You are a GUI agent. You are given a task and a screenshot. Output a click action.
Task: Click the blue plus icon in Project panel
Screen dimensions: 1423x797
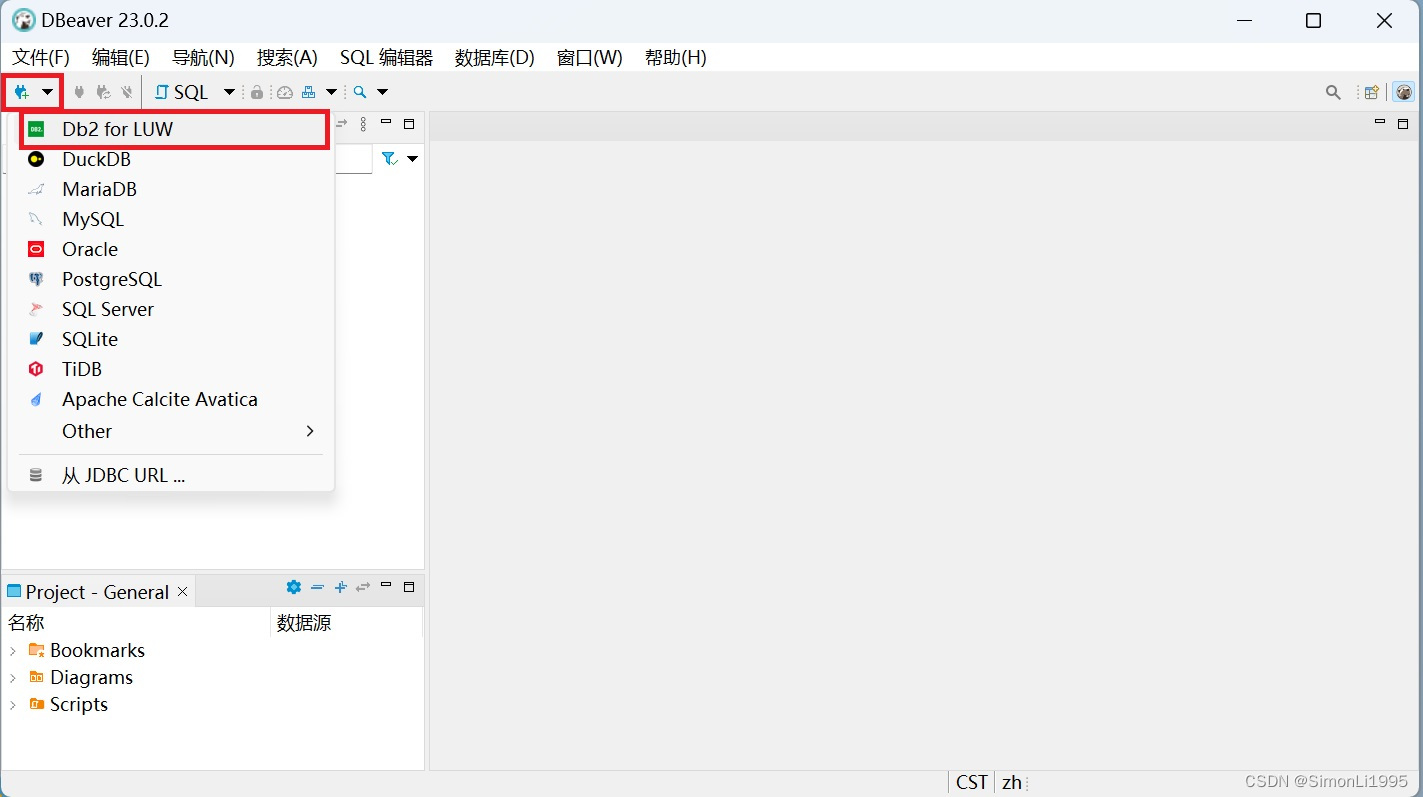click(x=340, y=587)
